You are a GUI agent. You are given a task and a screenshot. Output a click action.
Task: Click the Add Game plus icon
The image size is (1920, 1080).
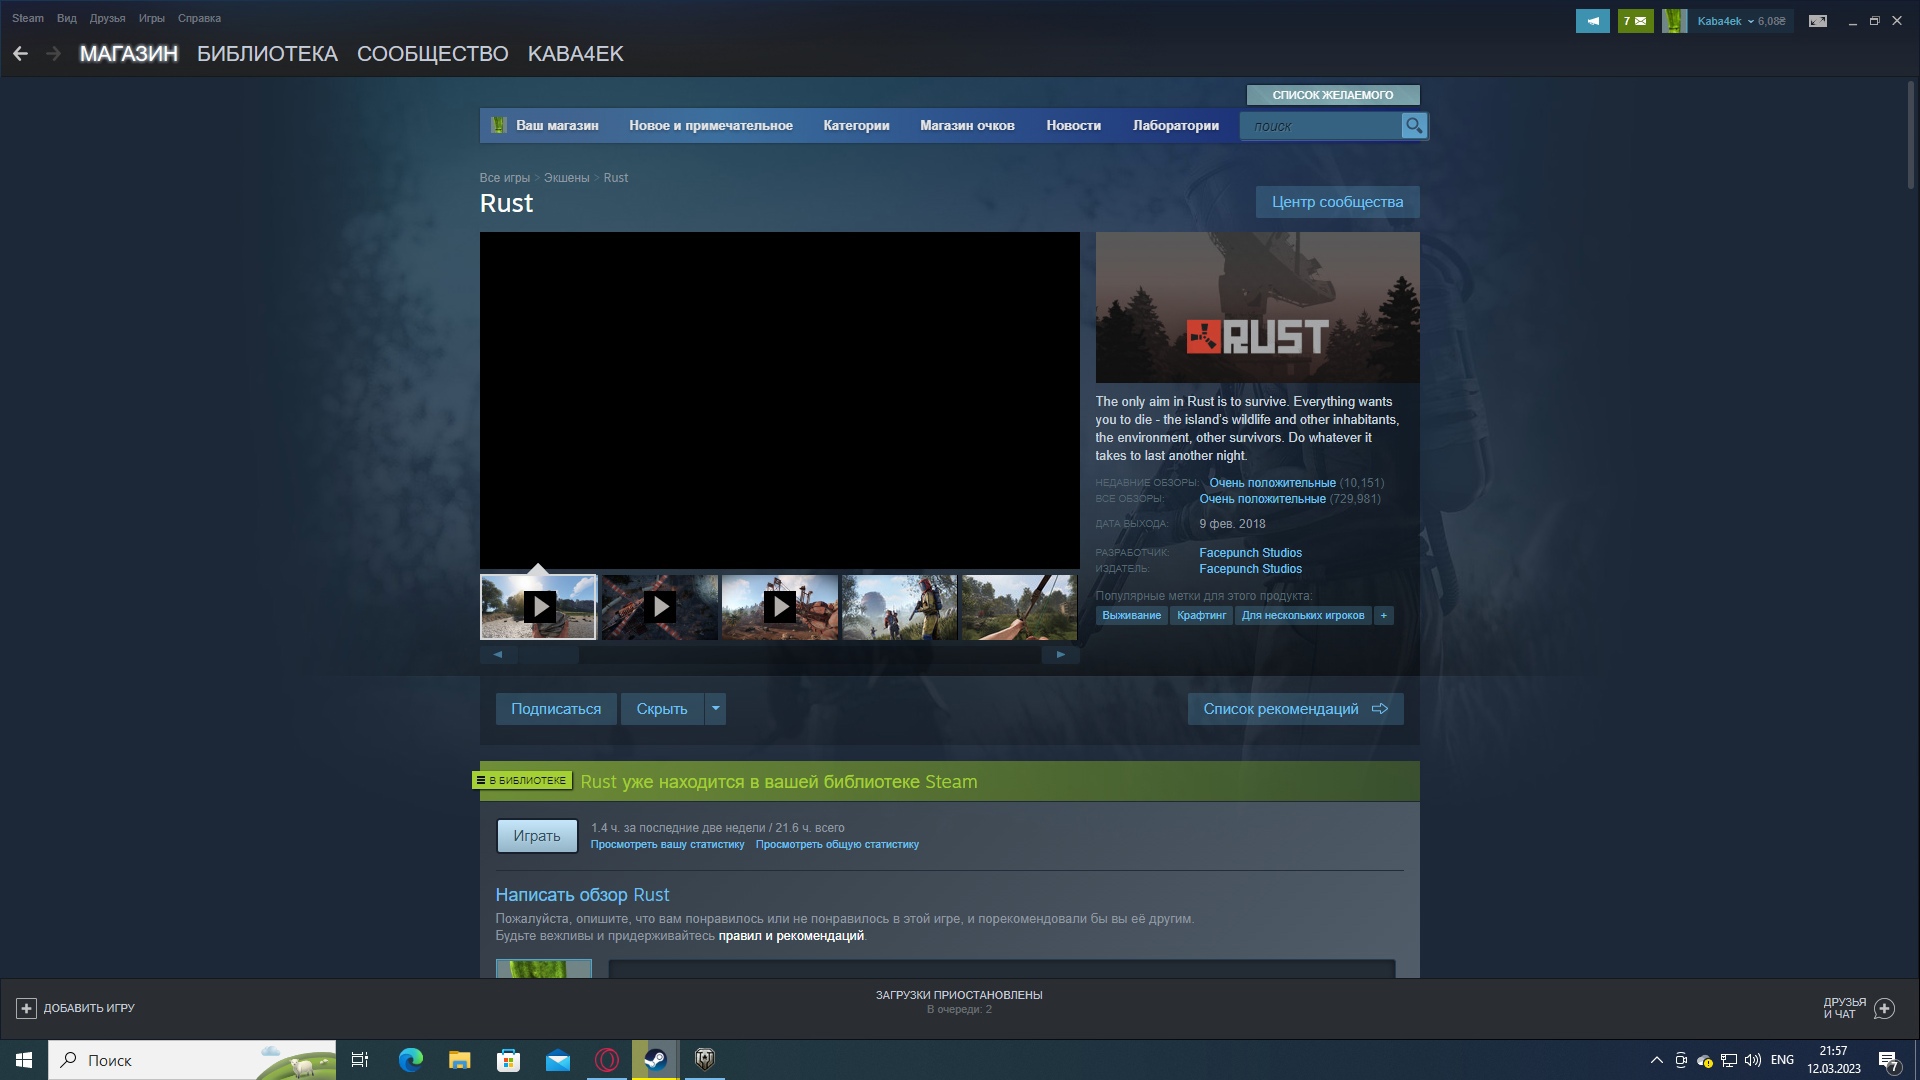click(27, 1008)
